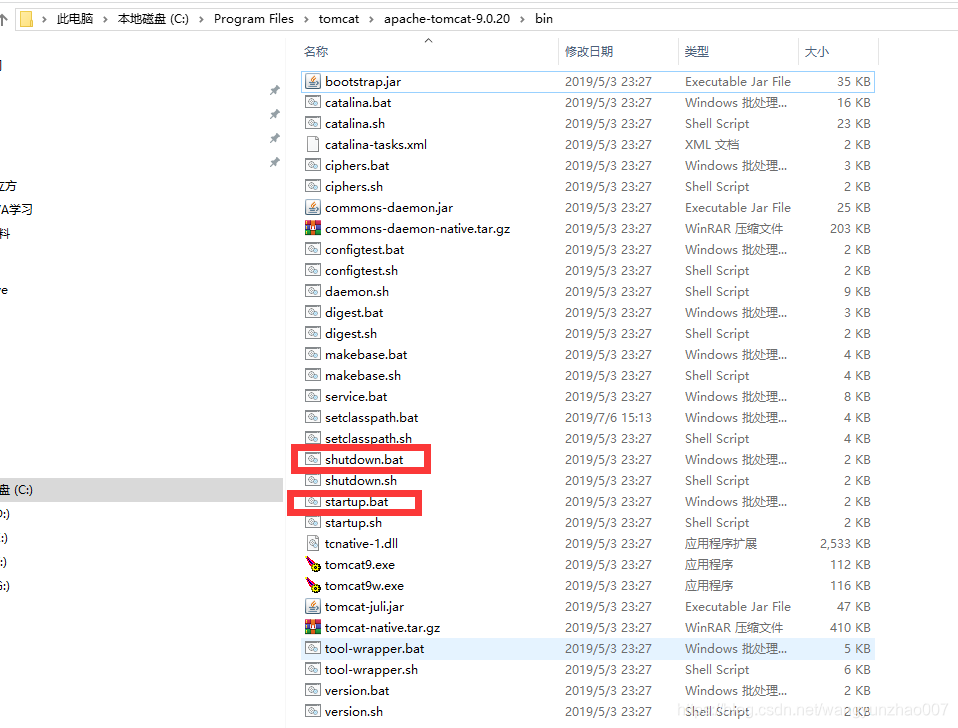Click the 116 KB size cell
Screen dimensions: 958x728
coord(850,585)
